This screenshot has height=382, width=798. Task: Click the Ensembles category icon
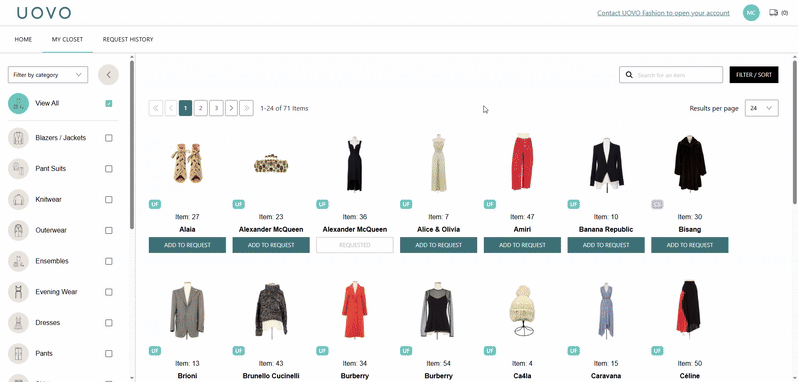(x=18, y=261)
